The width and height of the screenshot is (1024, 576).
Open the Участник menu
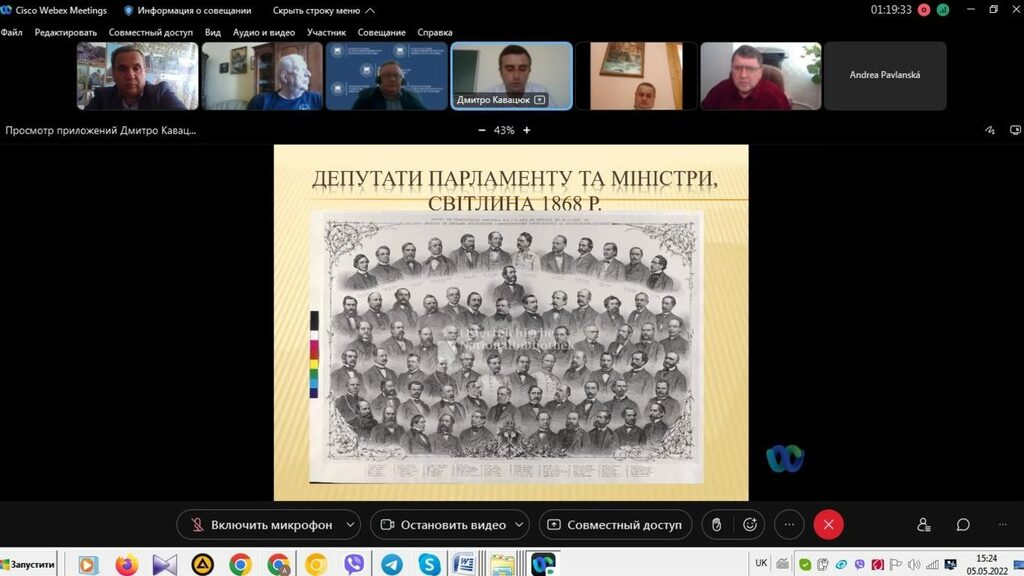click(326, 32)
